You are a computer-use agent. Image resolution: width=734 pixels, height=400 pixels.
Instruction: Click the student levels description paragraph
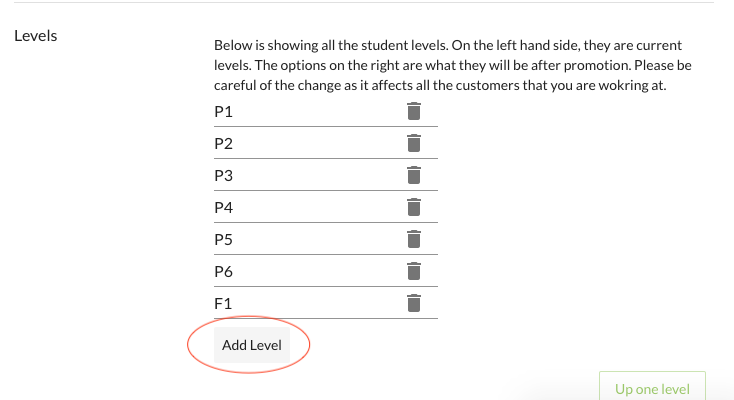(x=452, y=65)
